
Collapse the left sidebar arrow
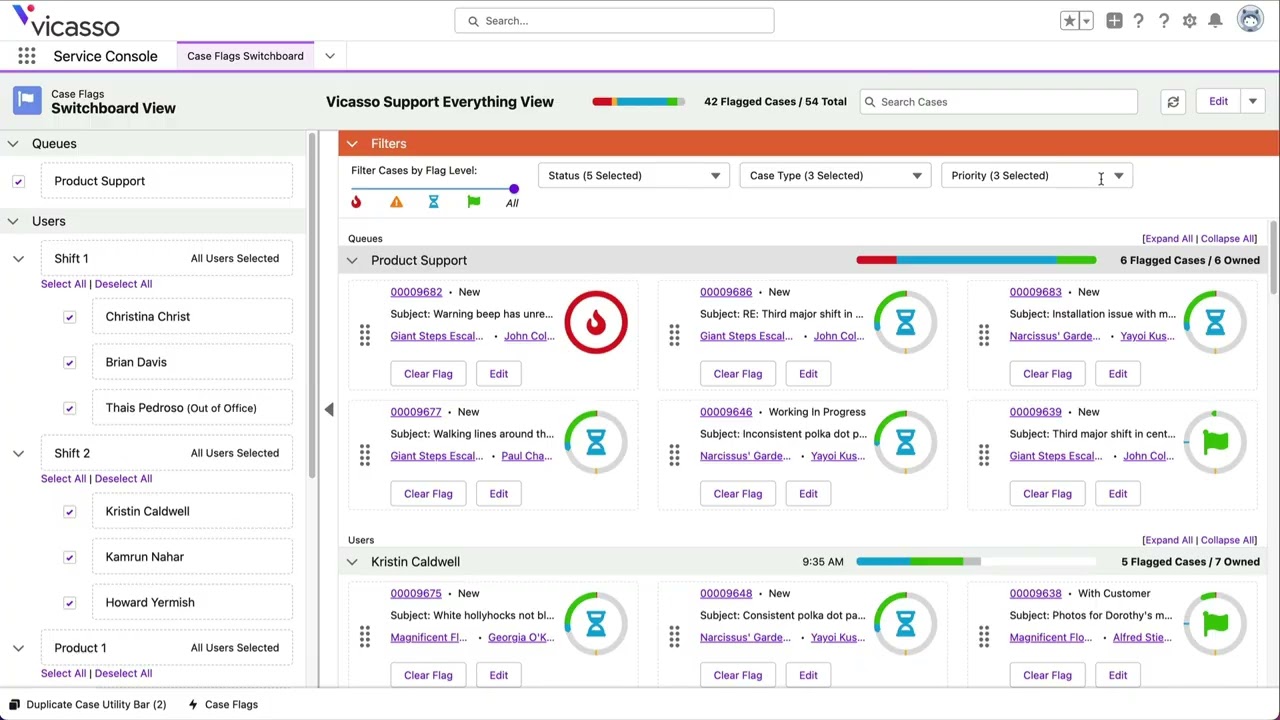[329, 409]
